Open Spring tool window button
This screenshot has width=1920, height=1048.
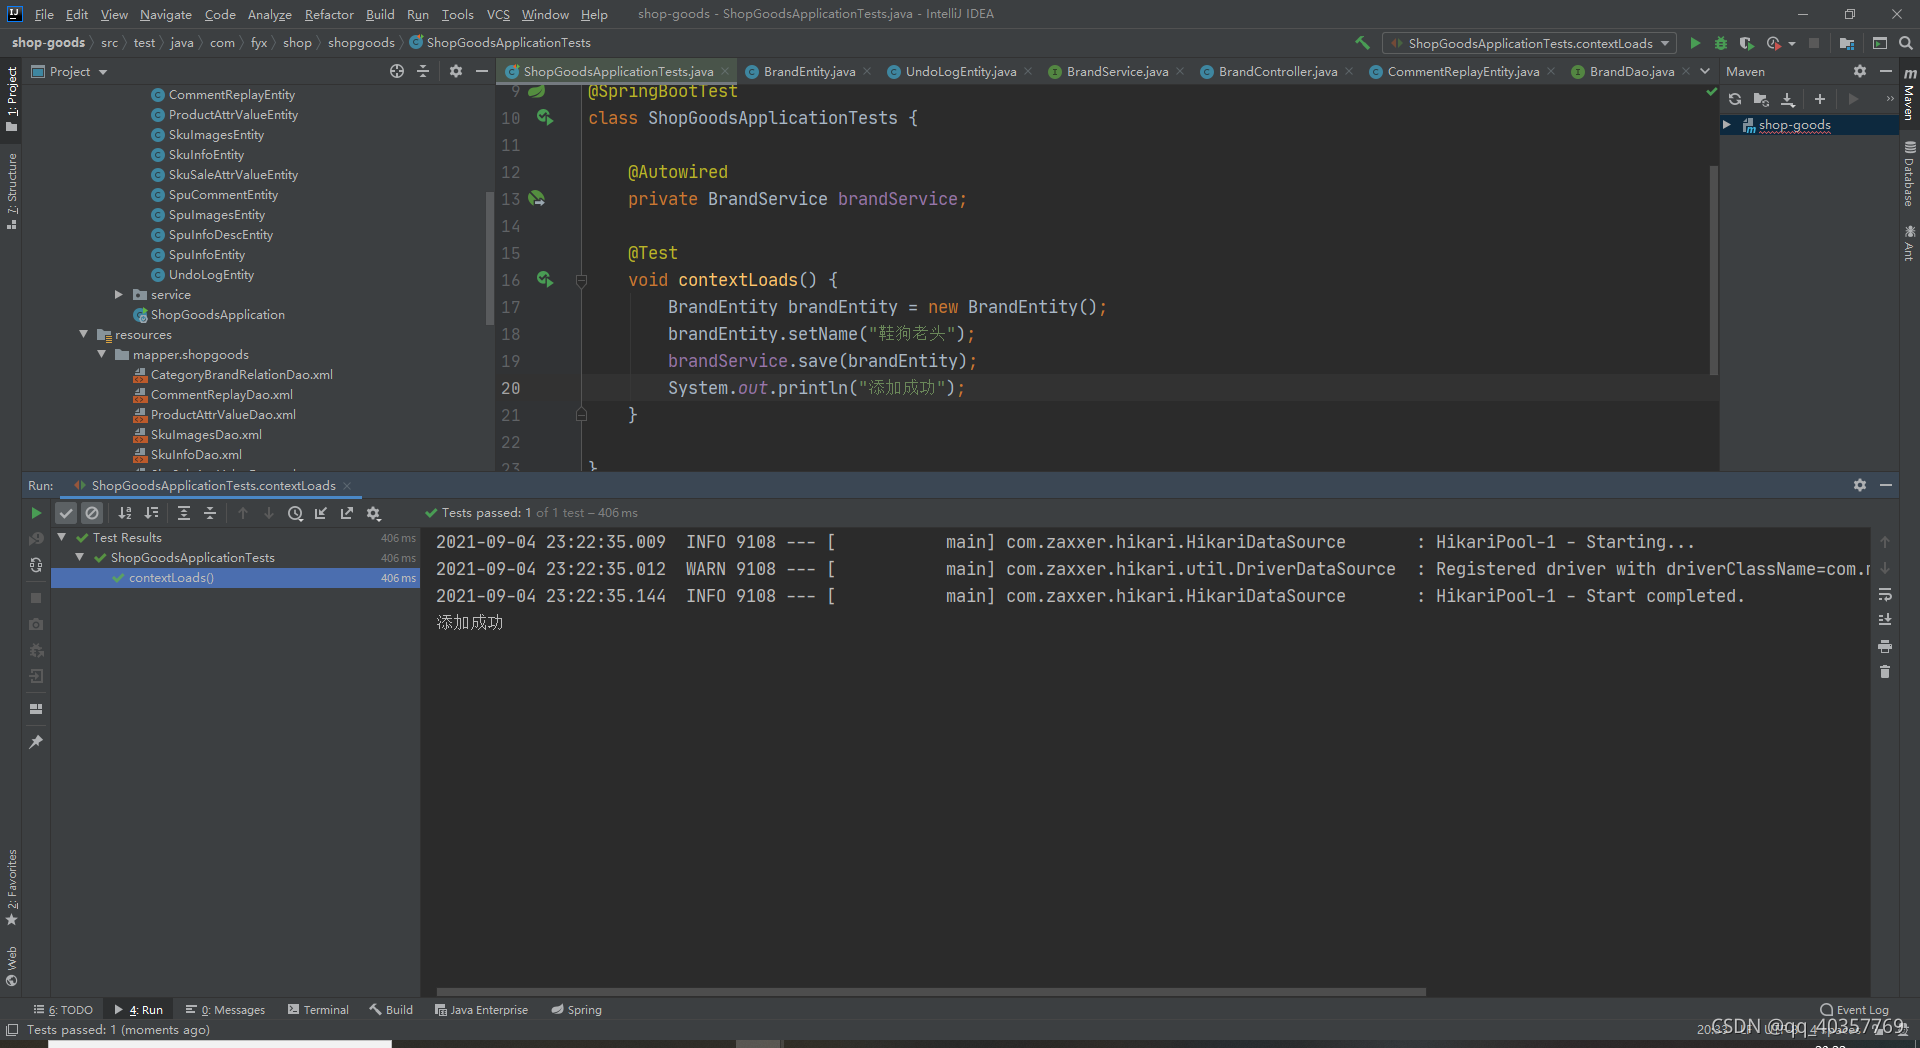(577, 1010)
